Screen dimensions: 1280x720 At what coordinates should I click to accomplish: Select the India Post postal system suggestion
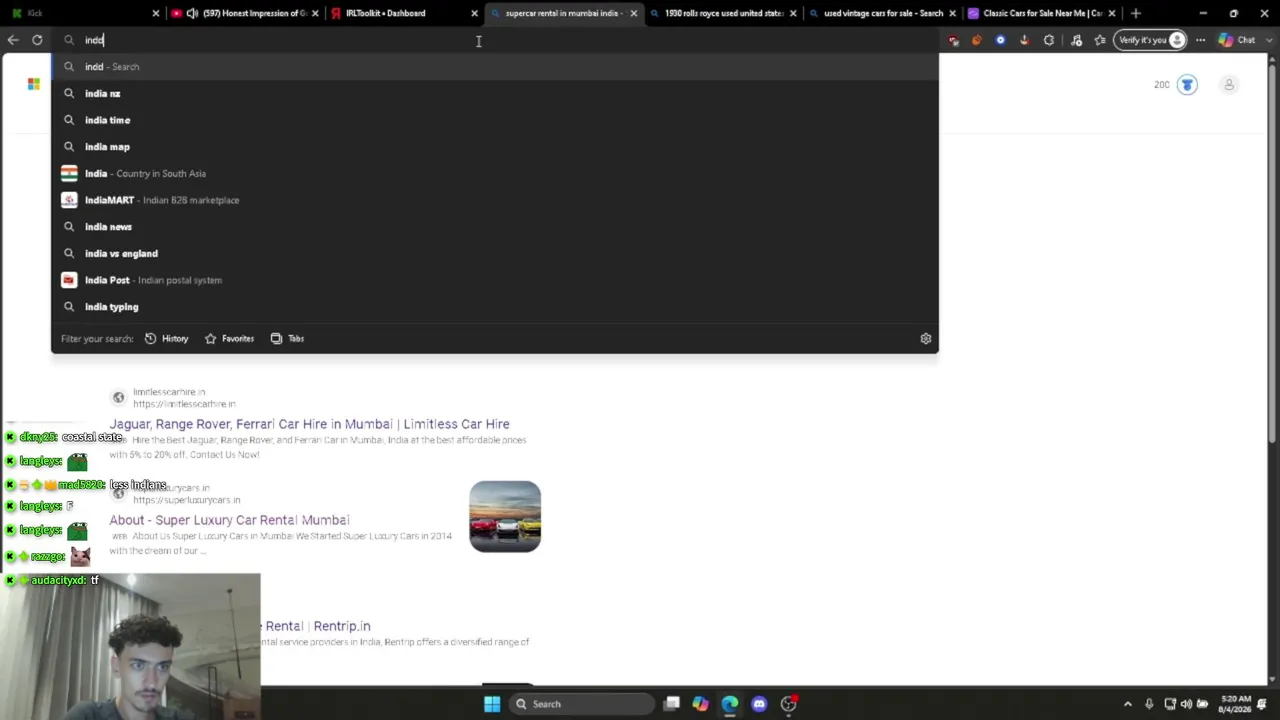tap(495, 280)
